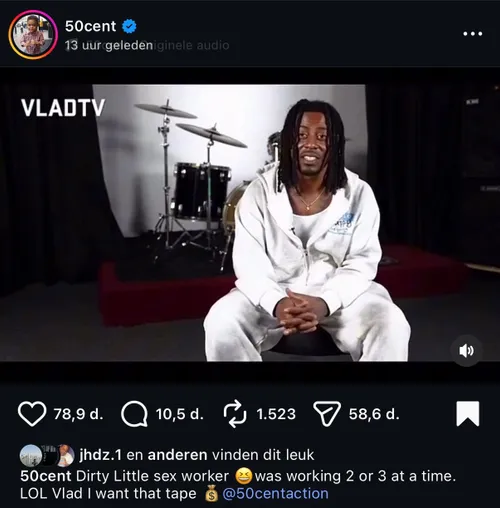Click the liker avatar thumbnails

[x=47, y=456]
